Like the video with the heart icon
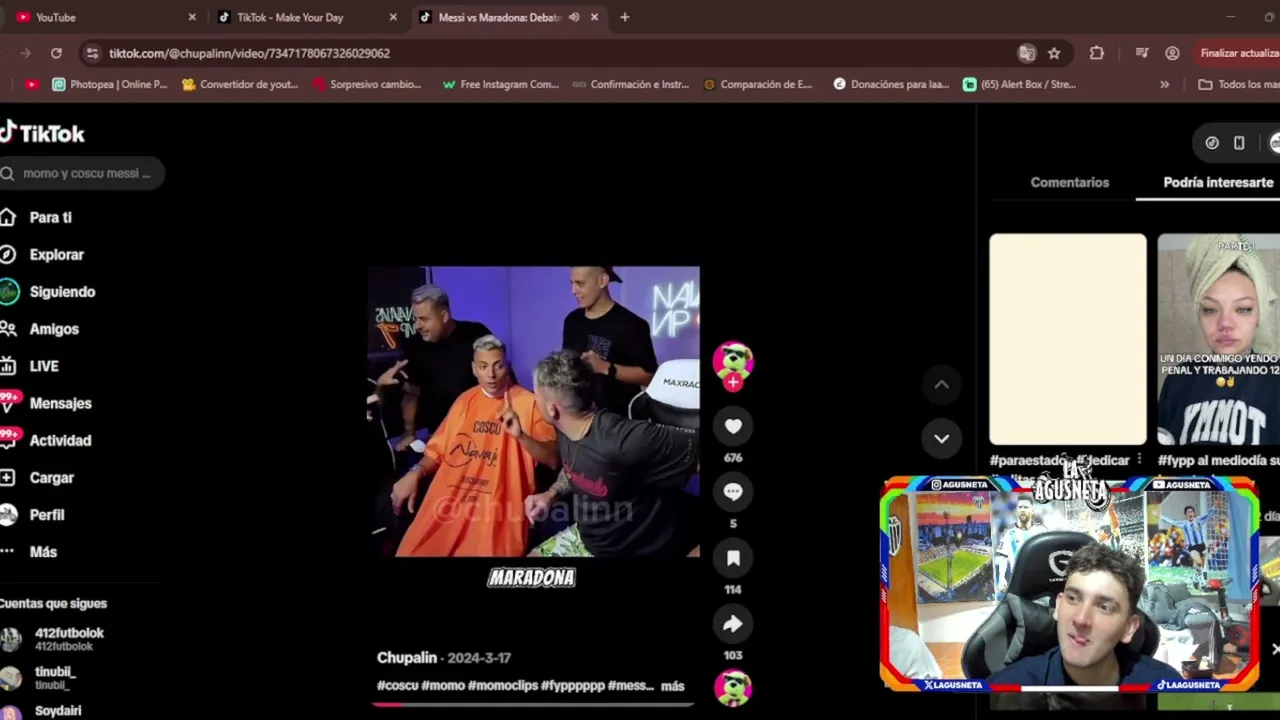Viewport: 1280px width, 720px height. coord(733,427)
